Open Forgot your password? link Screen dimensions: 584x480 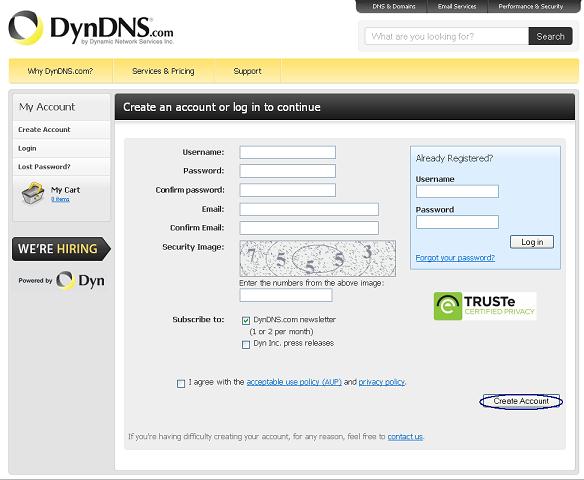(x=455, y=258)
